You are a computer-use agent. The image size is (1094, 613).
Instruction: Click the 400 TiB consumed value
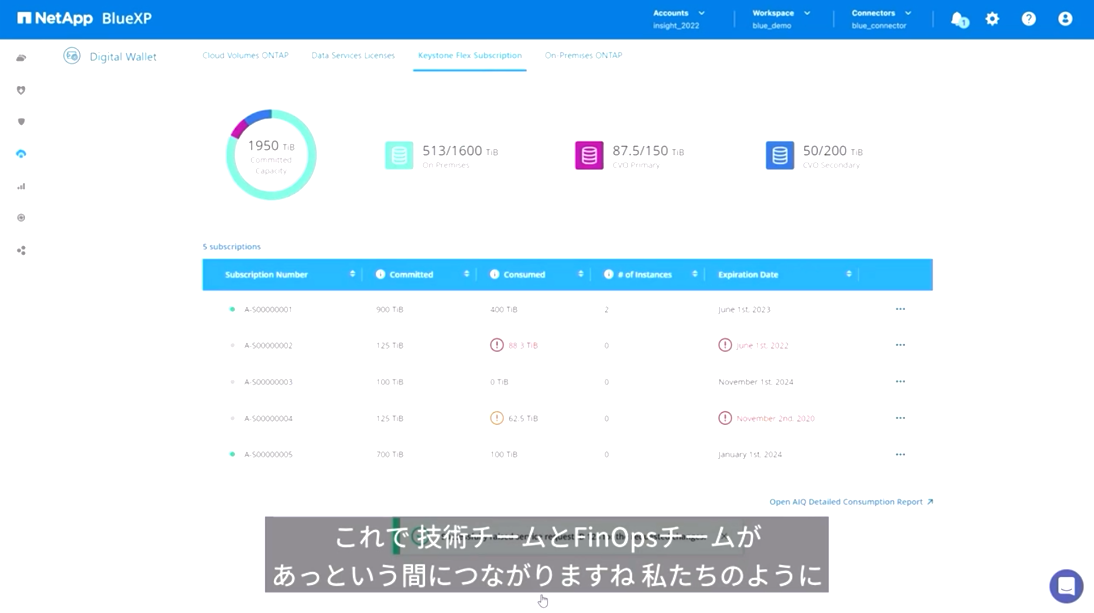[x=504, y=310]
